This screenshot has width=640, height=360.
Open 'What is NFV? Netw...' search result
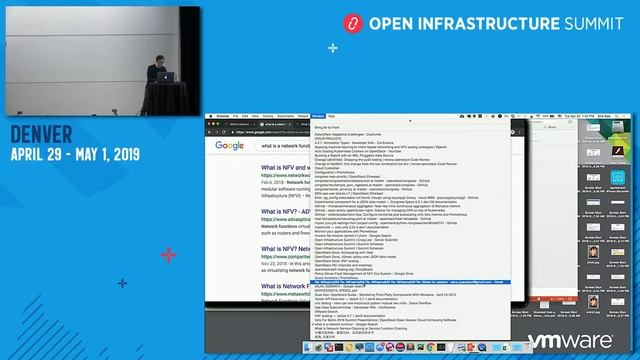click(285, 249)
